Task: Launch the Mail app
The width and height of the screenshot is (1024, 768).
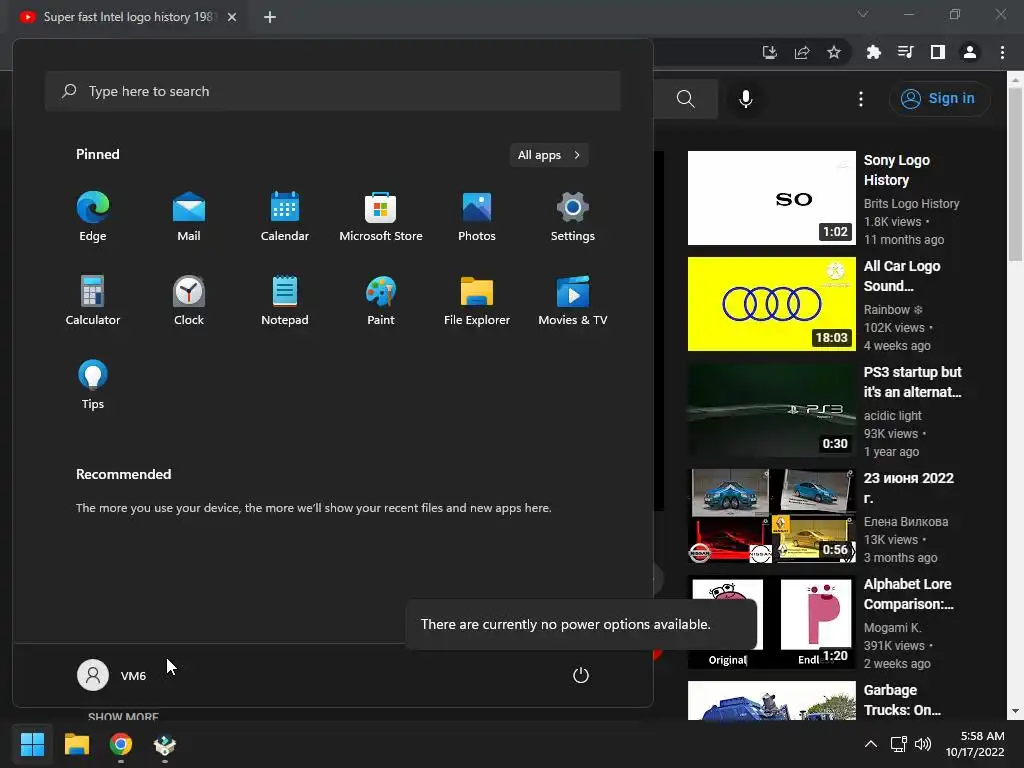Action: (x=189, y=217)
